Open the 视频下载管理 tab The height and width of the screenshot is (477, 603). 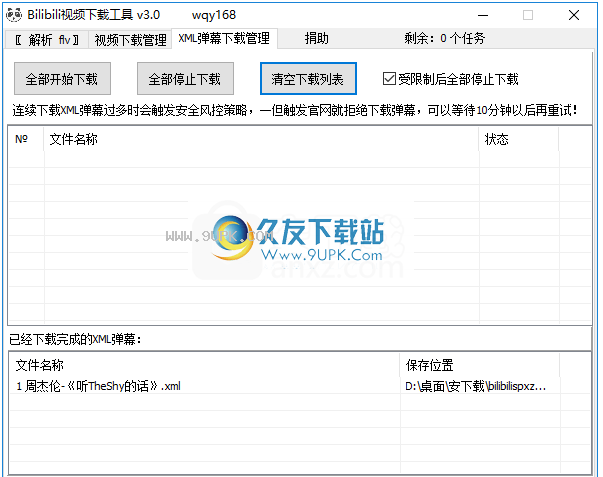click(x=130, y=40)
